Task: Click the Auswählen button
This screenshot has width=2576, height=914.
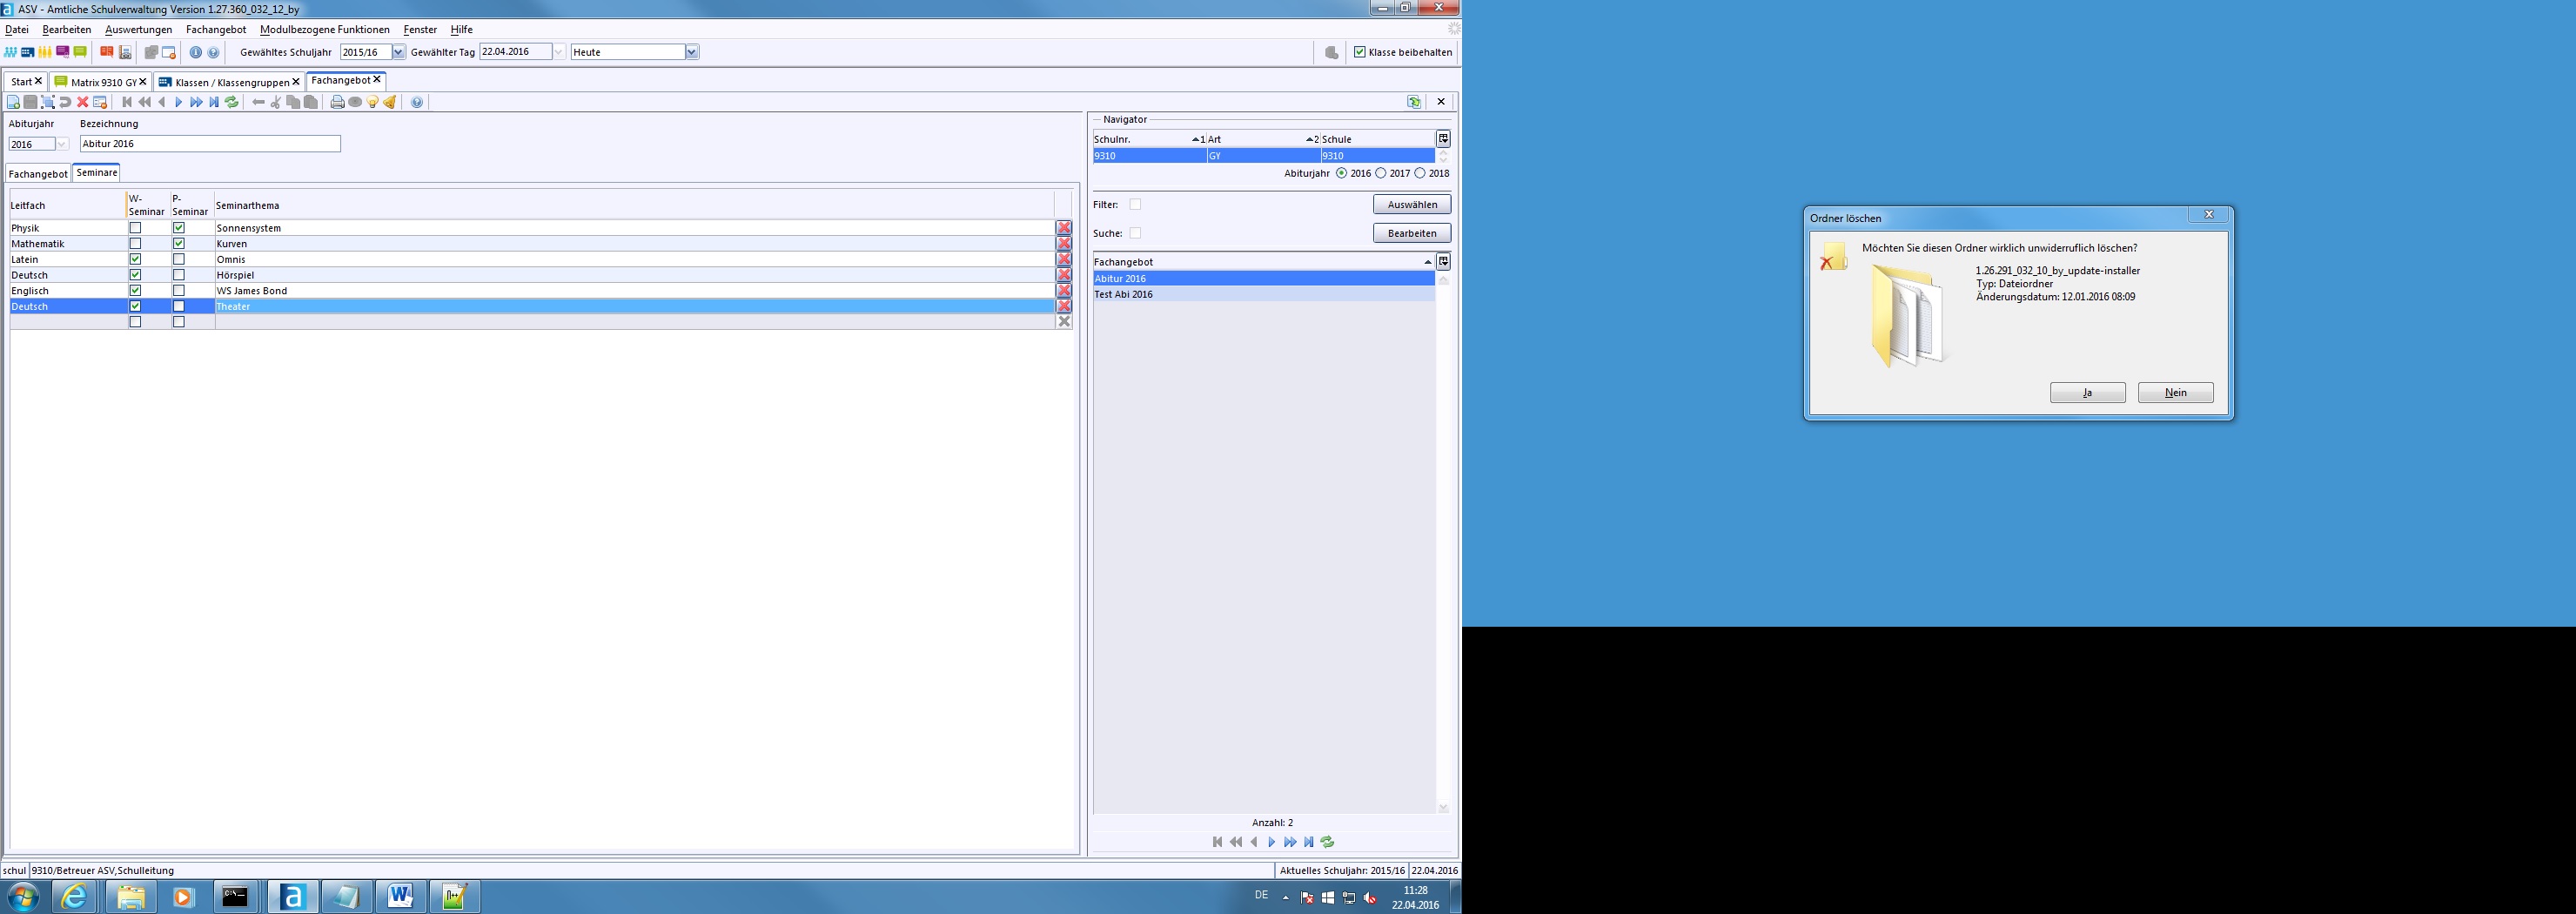Action: coord(1412,204)
